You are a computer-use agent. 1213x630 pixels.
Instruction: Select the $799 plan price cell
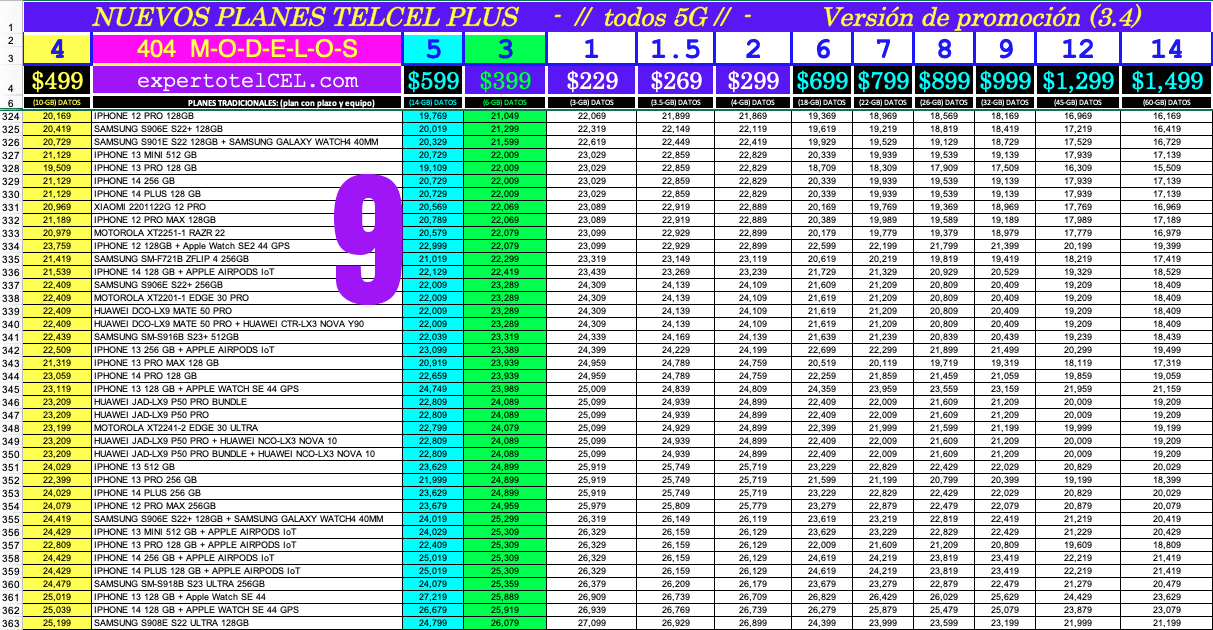(884, 81)
